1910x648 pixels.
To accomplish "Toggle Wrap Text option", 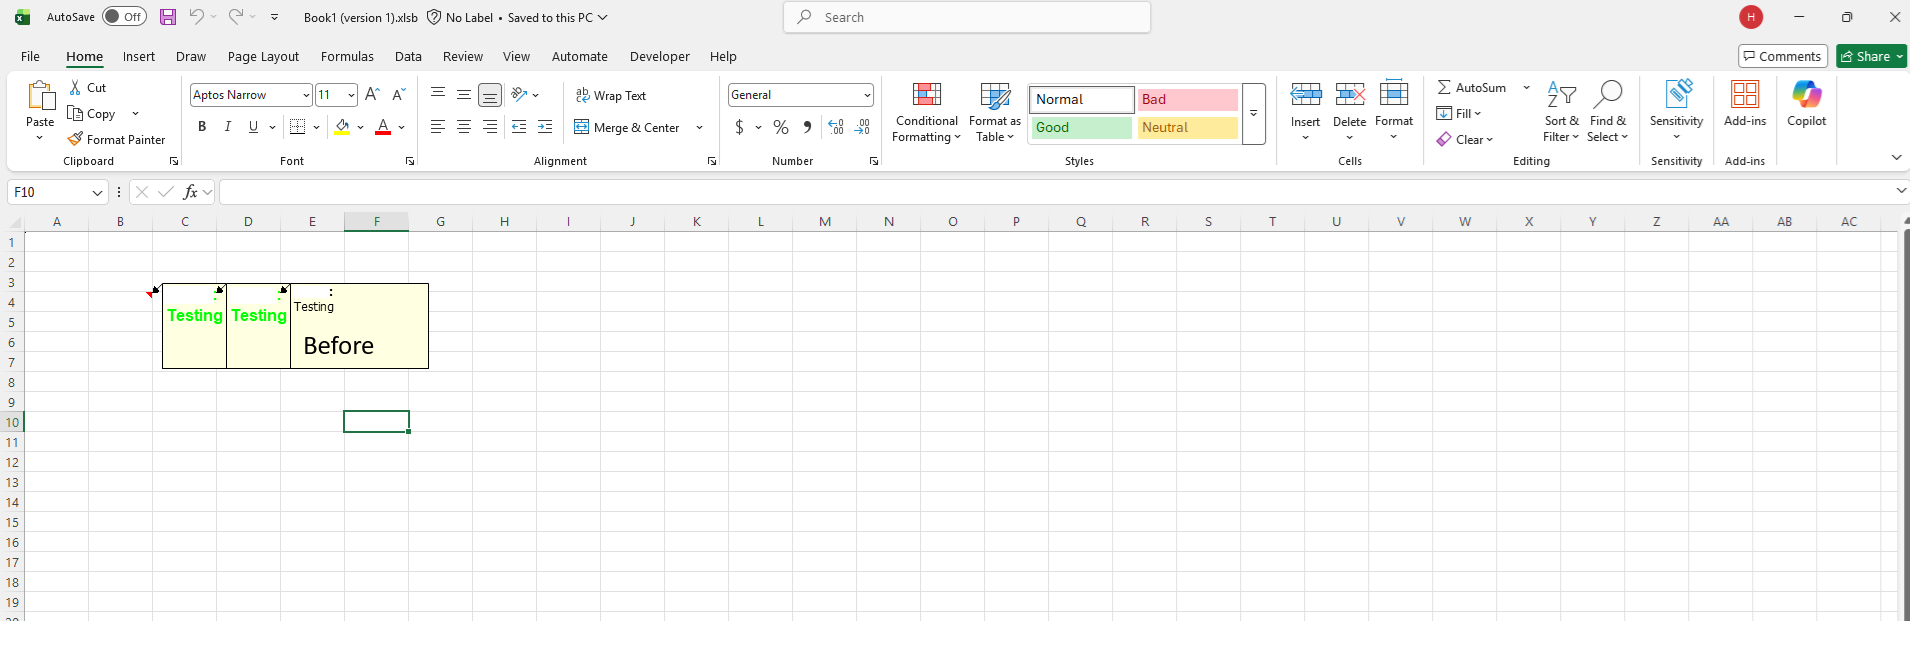I will [x=611, y=95].
